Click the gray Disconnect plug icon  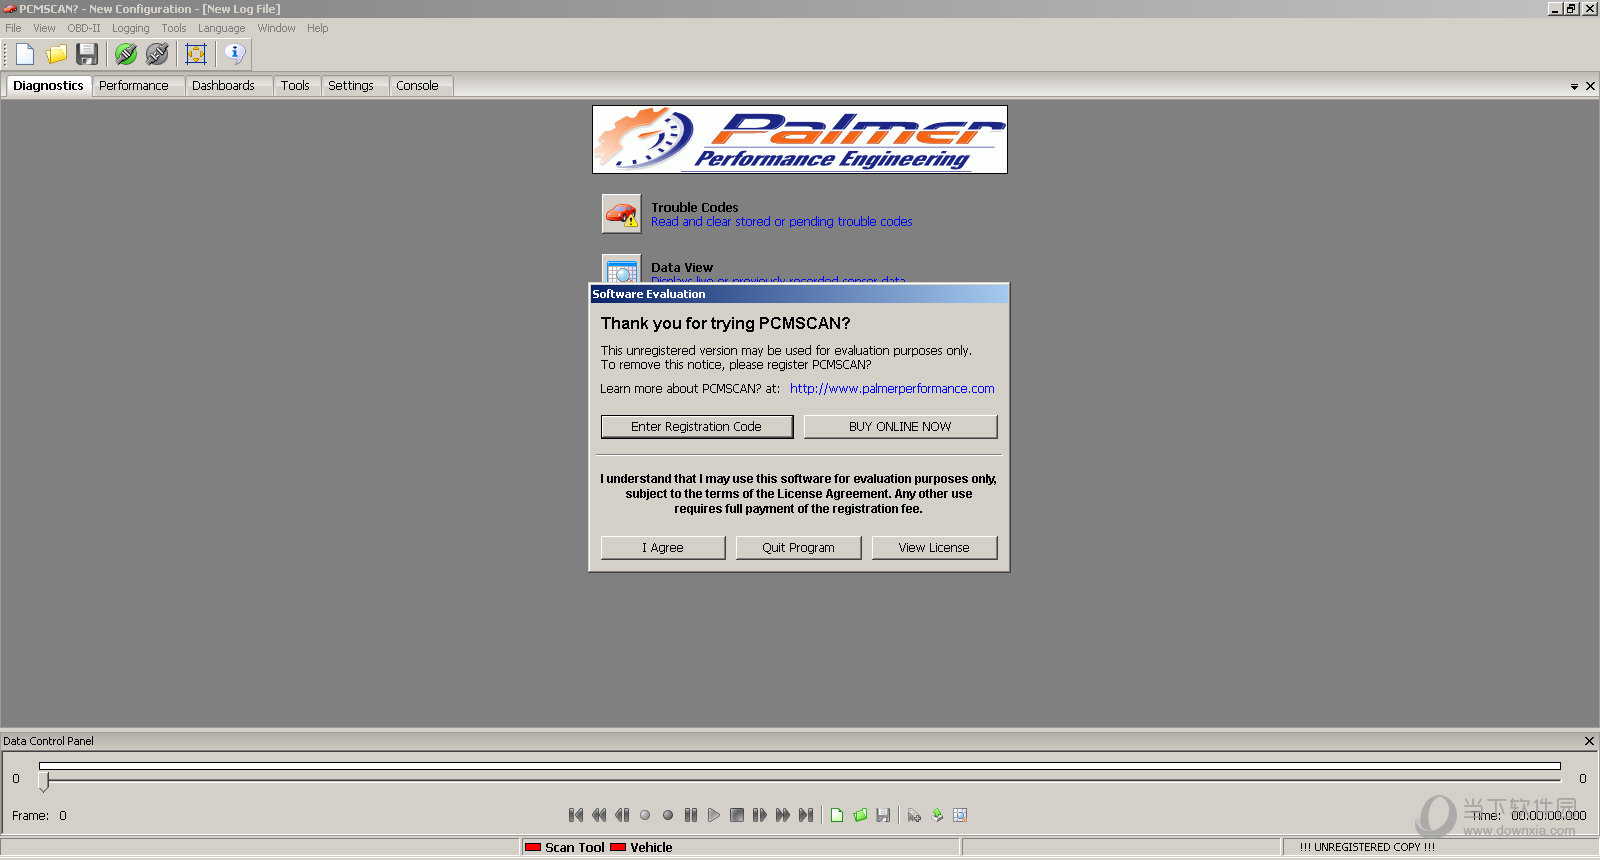coord(157,54)
